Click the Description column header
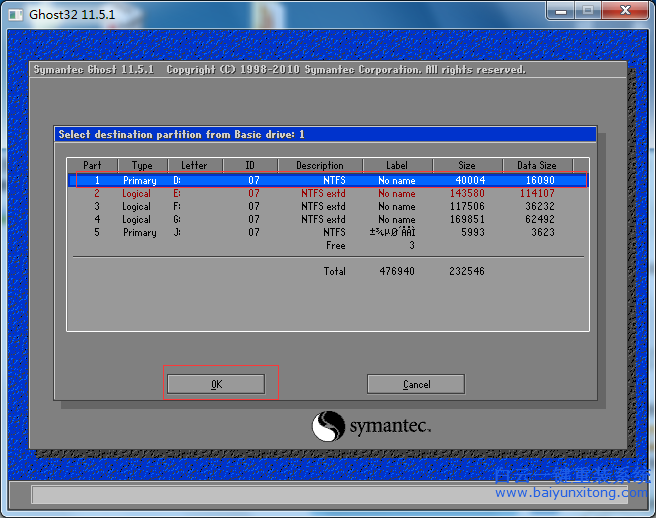Screen dimensions: 656x518 tap(319, 166)
